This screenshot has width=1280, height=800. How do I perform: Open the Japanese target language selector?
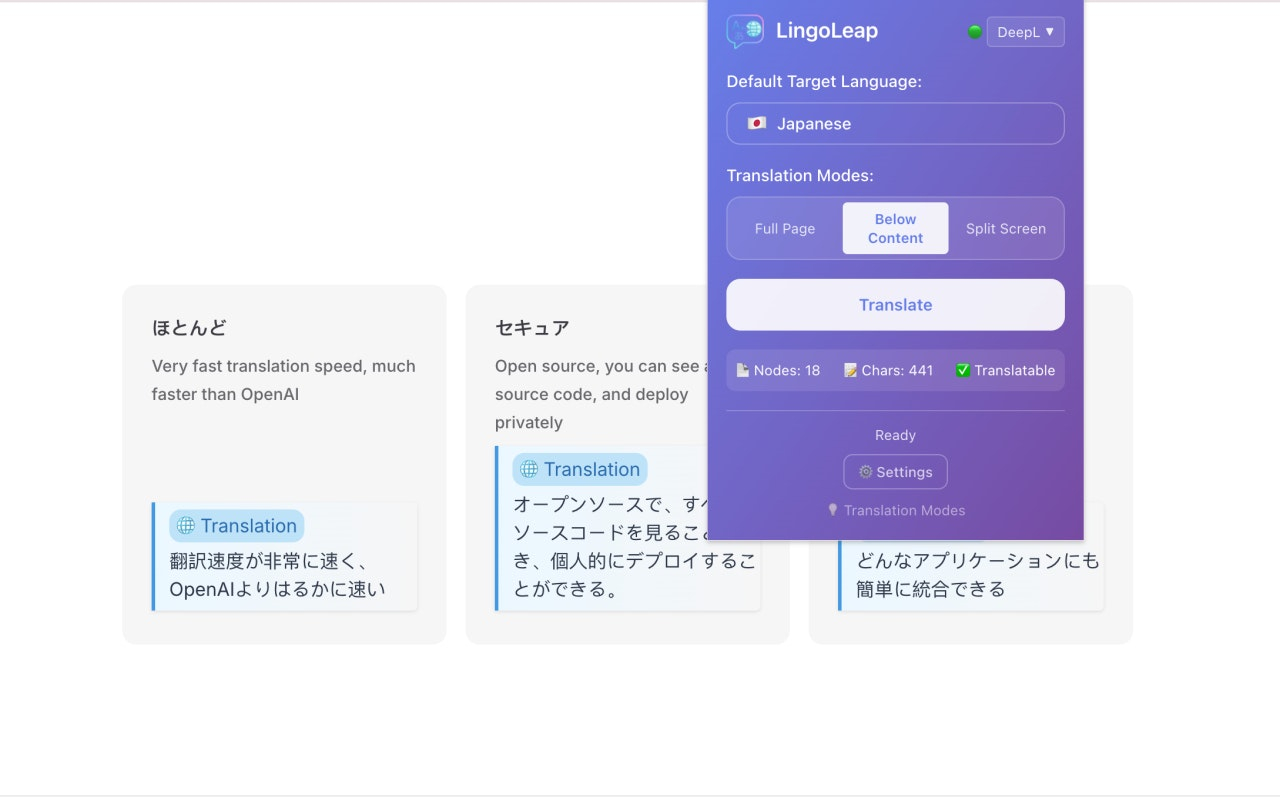click(x=895, y=124)
